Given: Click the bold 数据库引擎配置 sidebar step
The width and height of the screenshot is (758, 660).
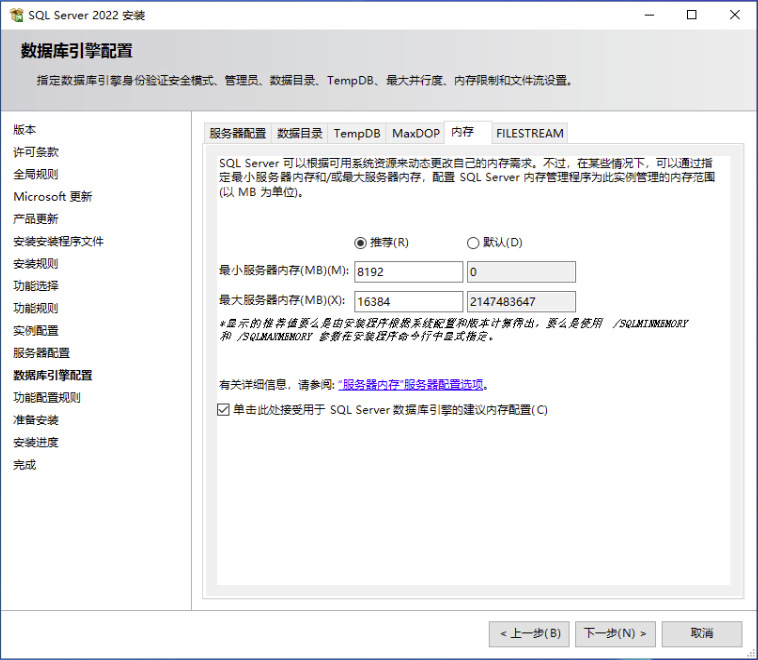Looking at the screenshot, I should [x=53, y=375].
